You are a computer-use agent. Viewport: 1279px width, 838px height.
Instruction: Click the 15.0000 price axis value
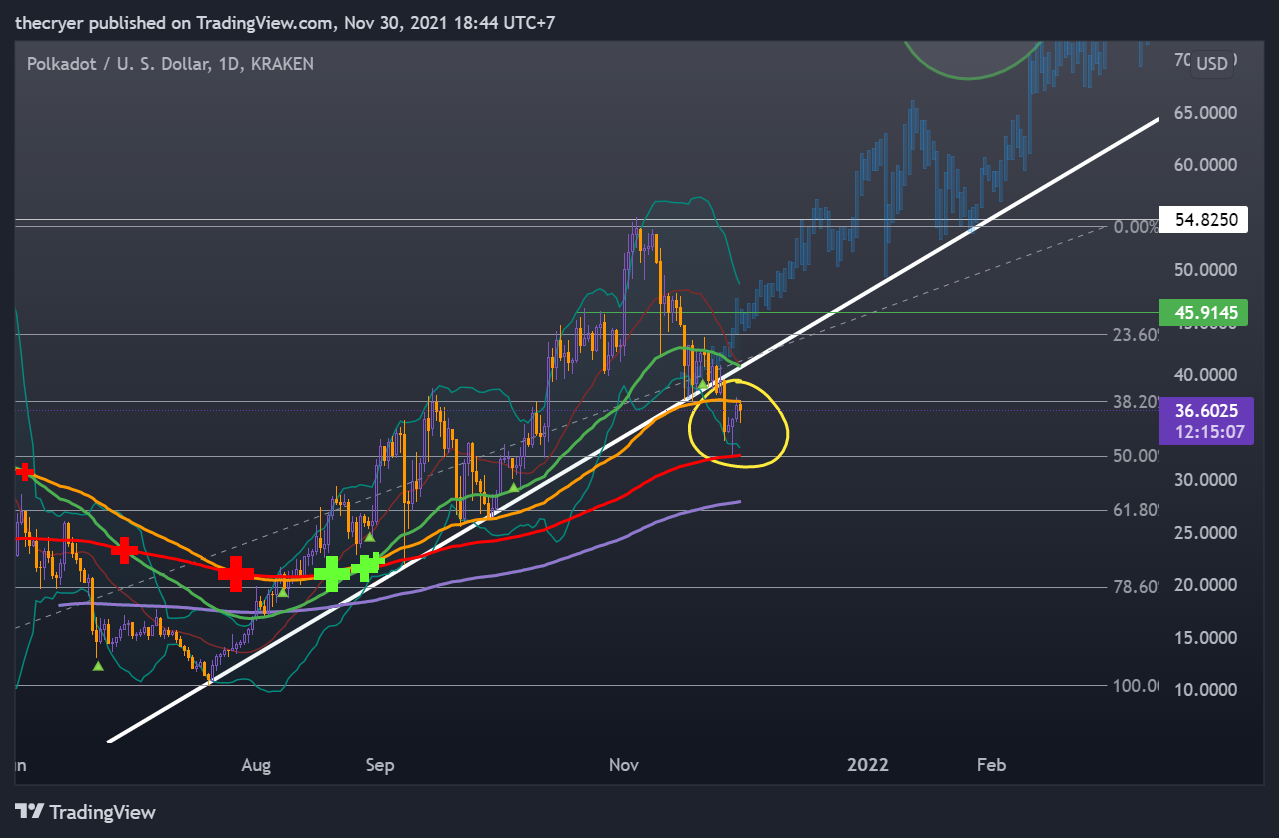pos(1206,638)
